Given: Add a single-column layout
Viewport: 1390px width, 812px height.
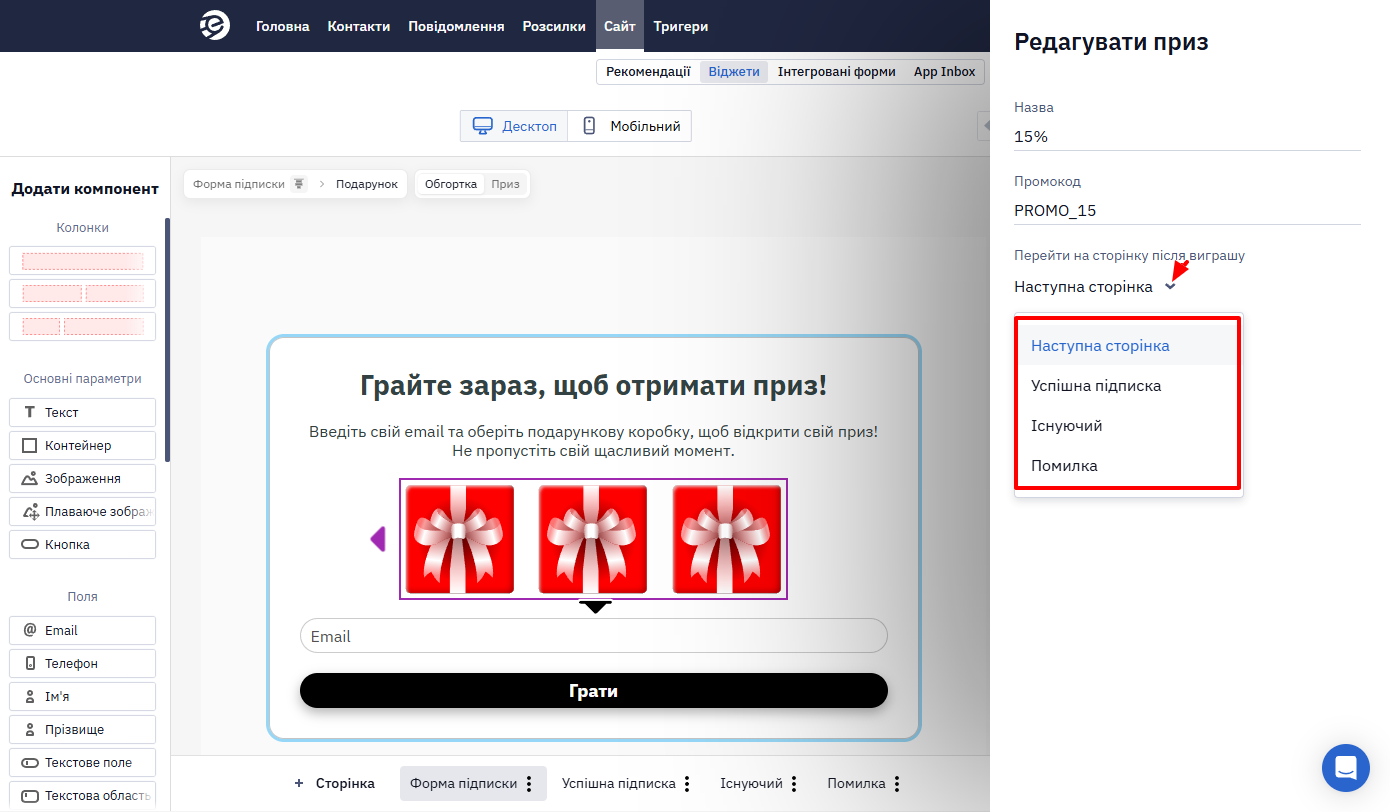Looking at the screenshot, I should tap(83, 261).
